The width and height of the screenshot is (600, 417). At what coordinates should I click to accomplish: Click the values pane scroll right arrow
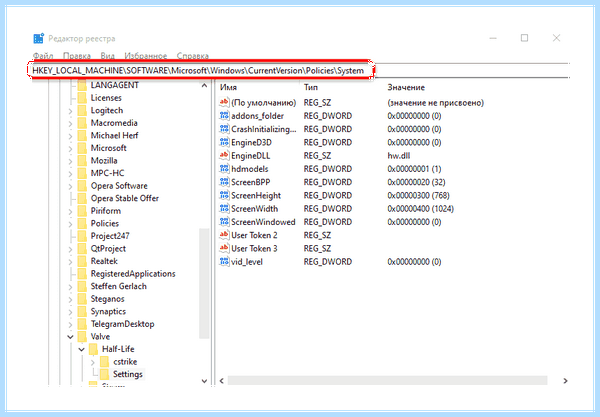(565, 381)
